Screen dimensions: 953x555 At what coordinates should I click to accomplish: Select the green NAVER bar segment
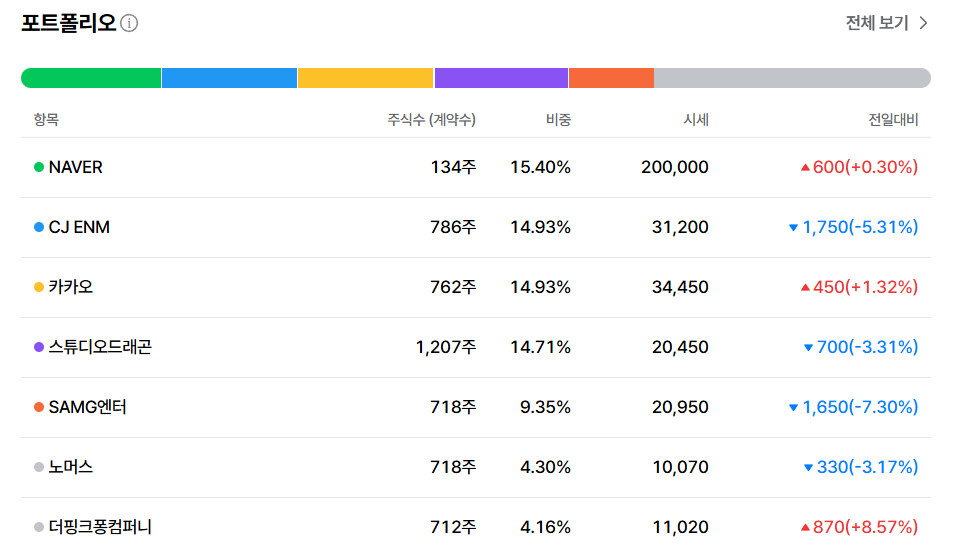(91, 78)
